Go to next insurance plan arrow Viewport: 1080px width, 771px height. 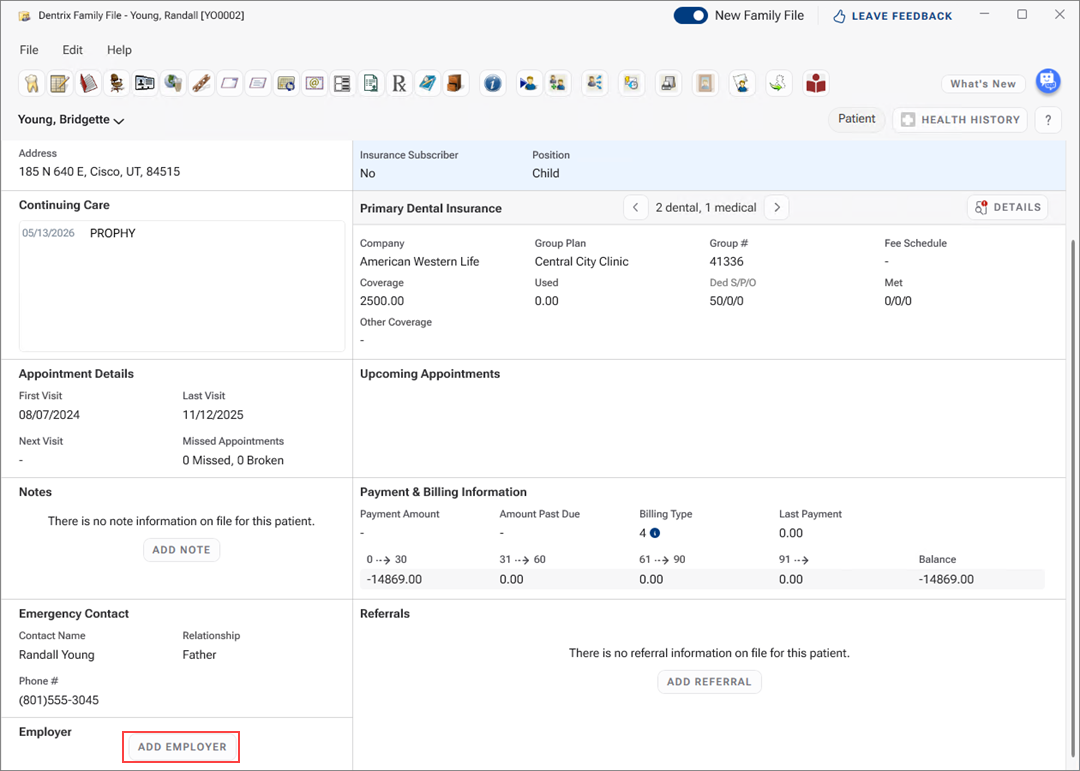tap(776, 208)
